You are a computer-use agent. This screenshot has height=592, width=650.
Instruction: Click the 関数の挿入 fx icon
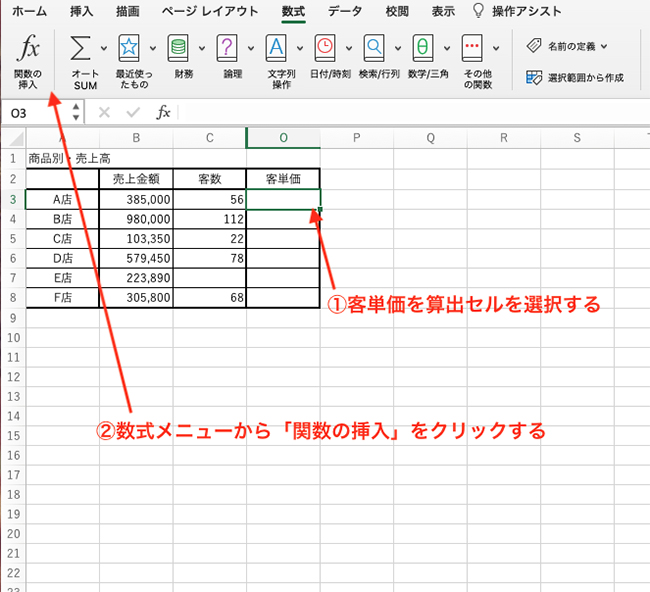click(x=28, y=47)
